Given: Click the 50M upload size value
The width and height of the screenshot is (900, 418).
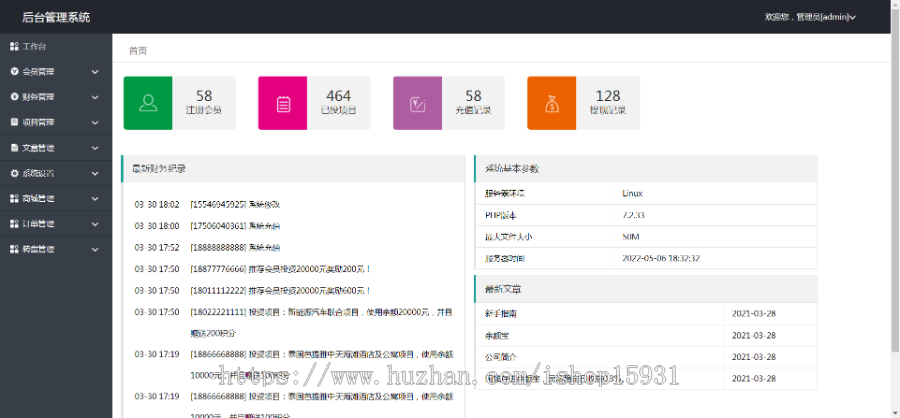Looking at the screenshot, I should click(x=630, y=237).
